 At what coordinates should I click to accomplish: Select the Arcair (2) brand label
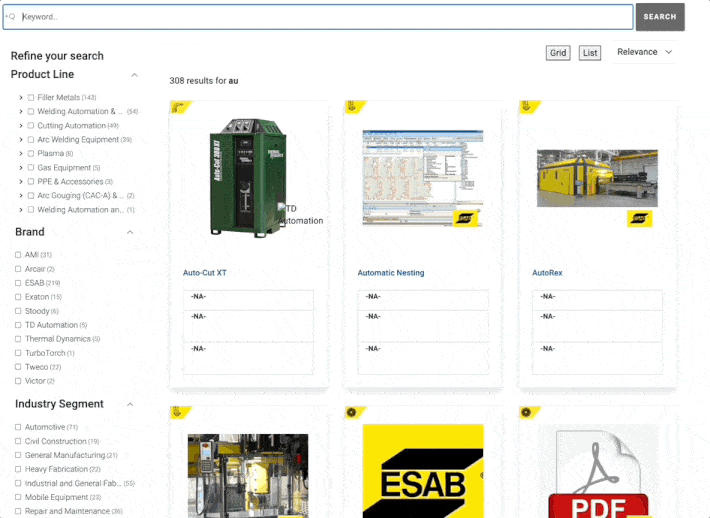coord(39,269)
